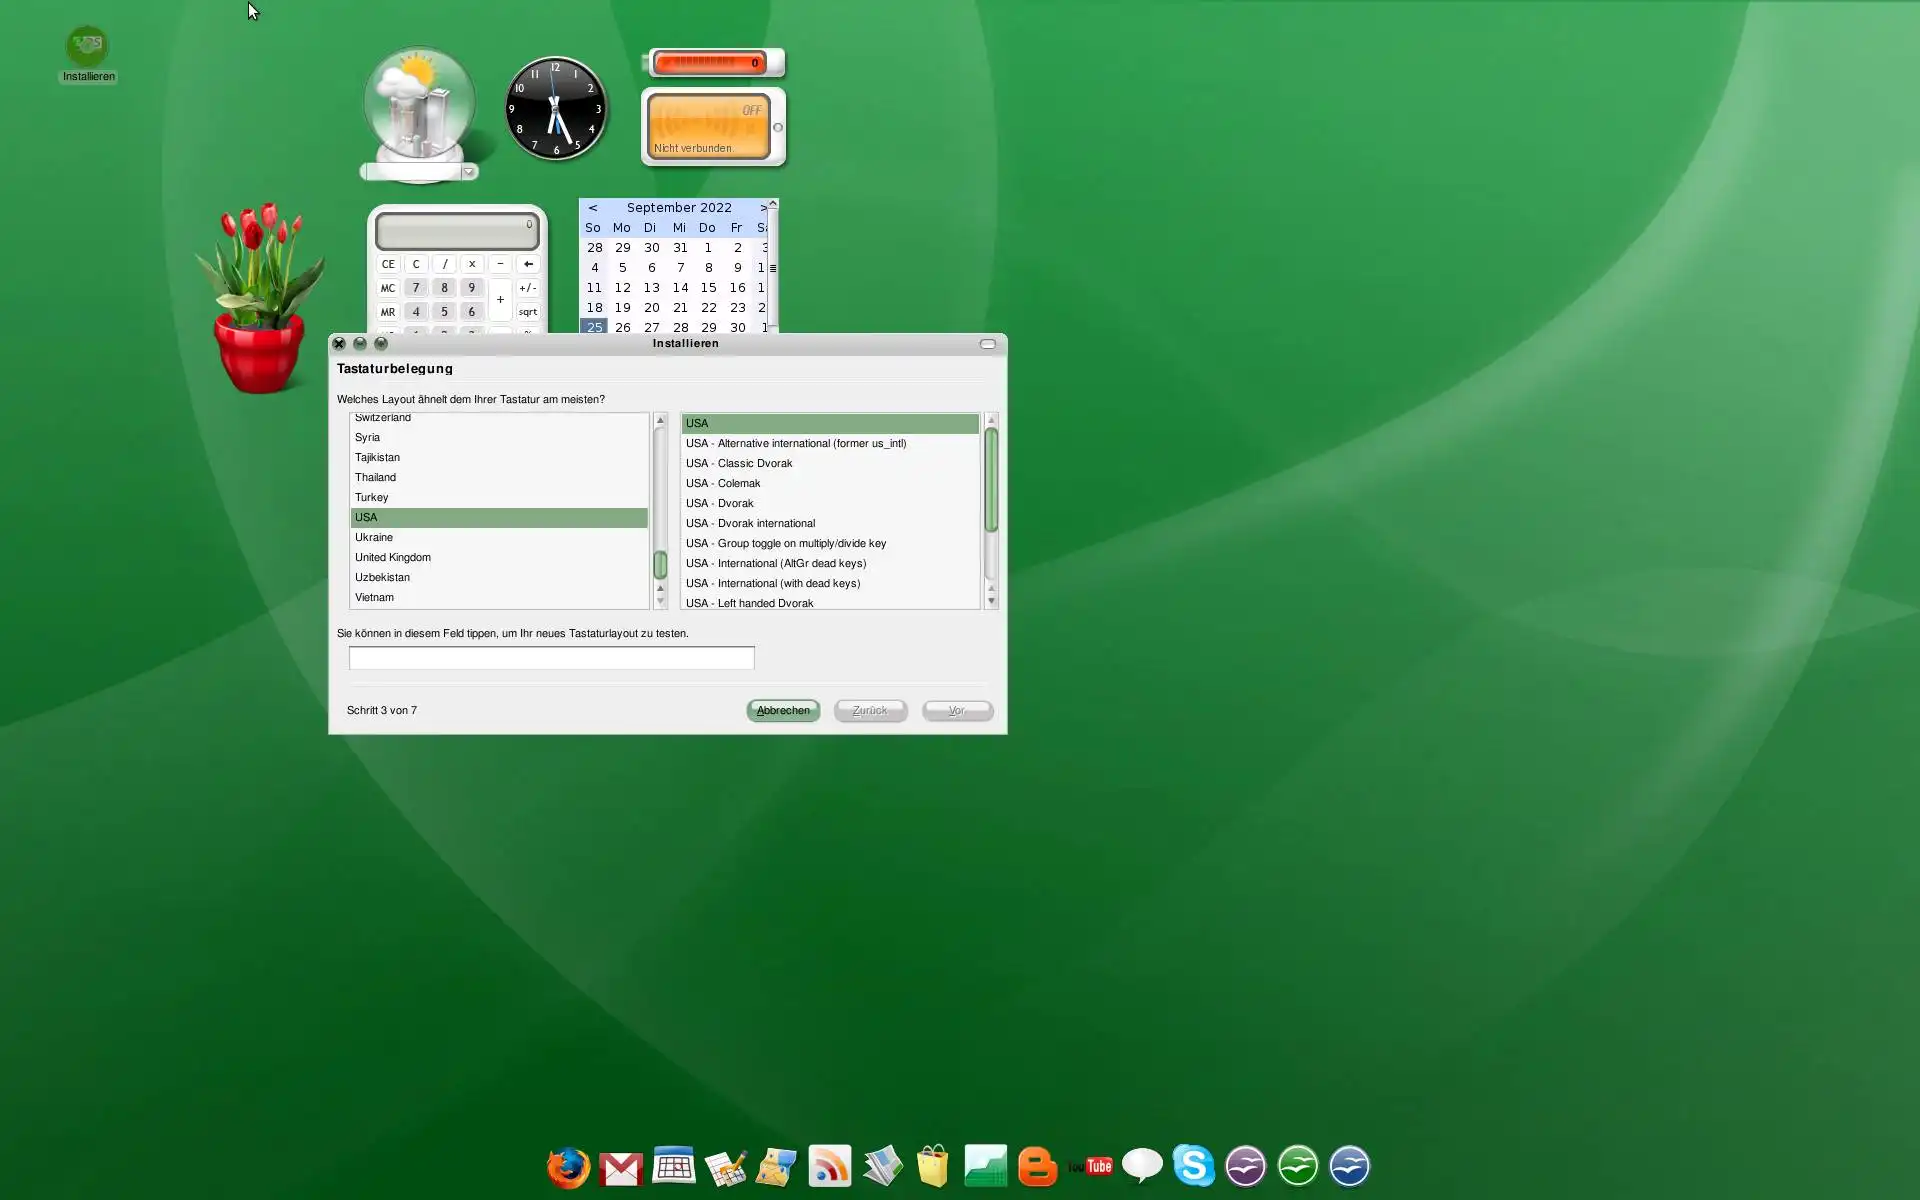Go to next month in calendar
Screen dimensions: 1920x1200
pyautogui.click(x=763, y=208)
